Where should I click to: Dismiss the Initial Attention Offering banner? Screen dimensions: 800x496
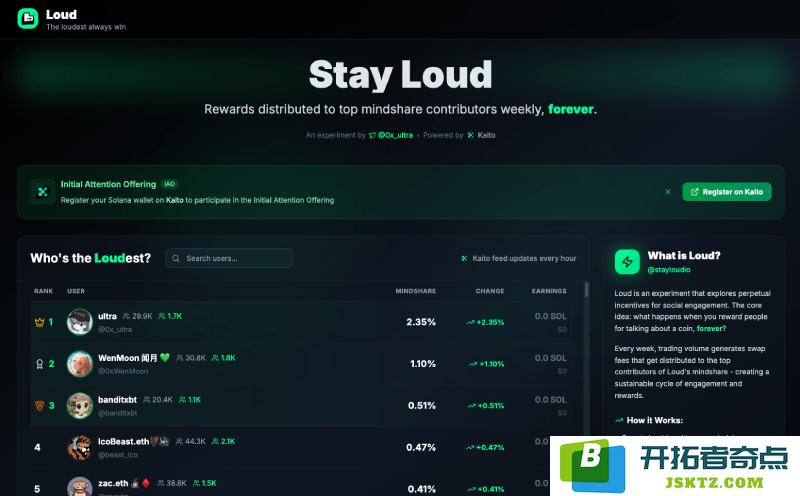[x=668, y=192]
